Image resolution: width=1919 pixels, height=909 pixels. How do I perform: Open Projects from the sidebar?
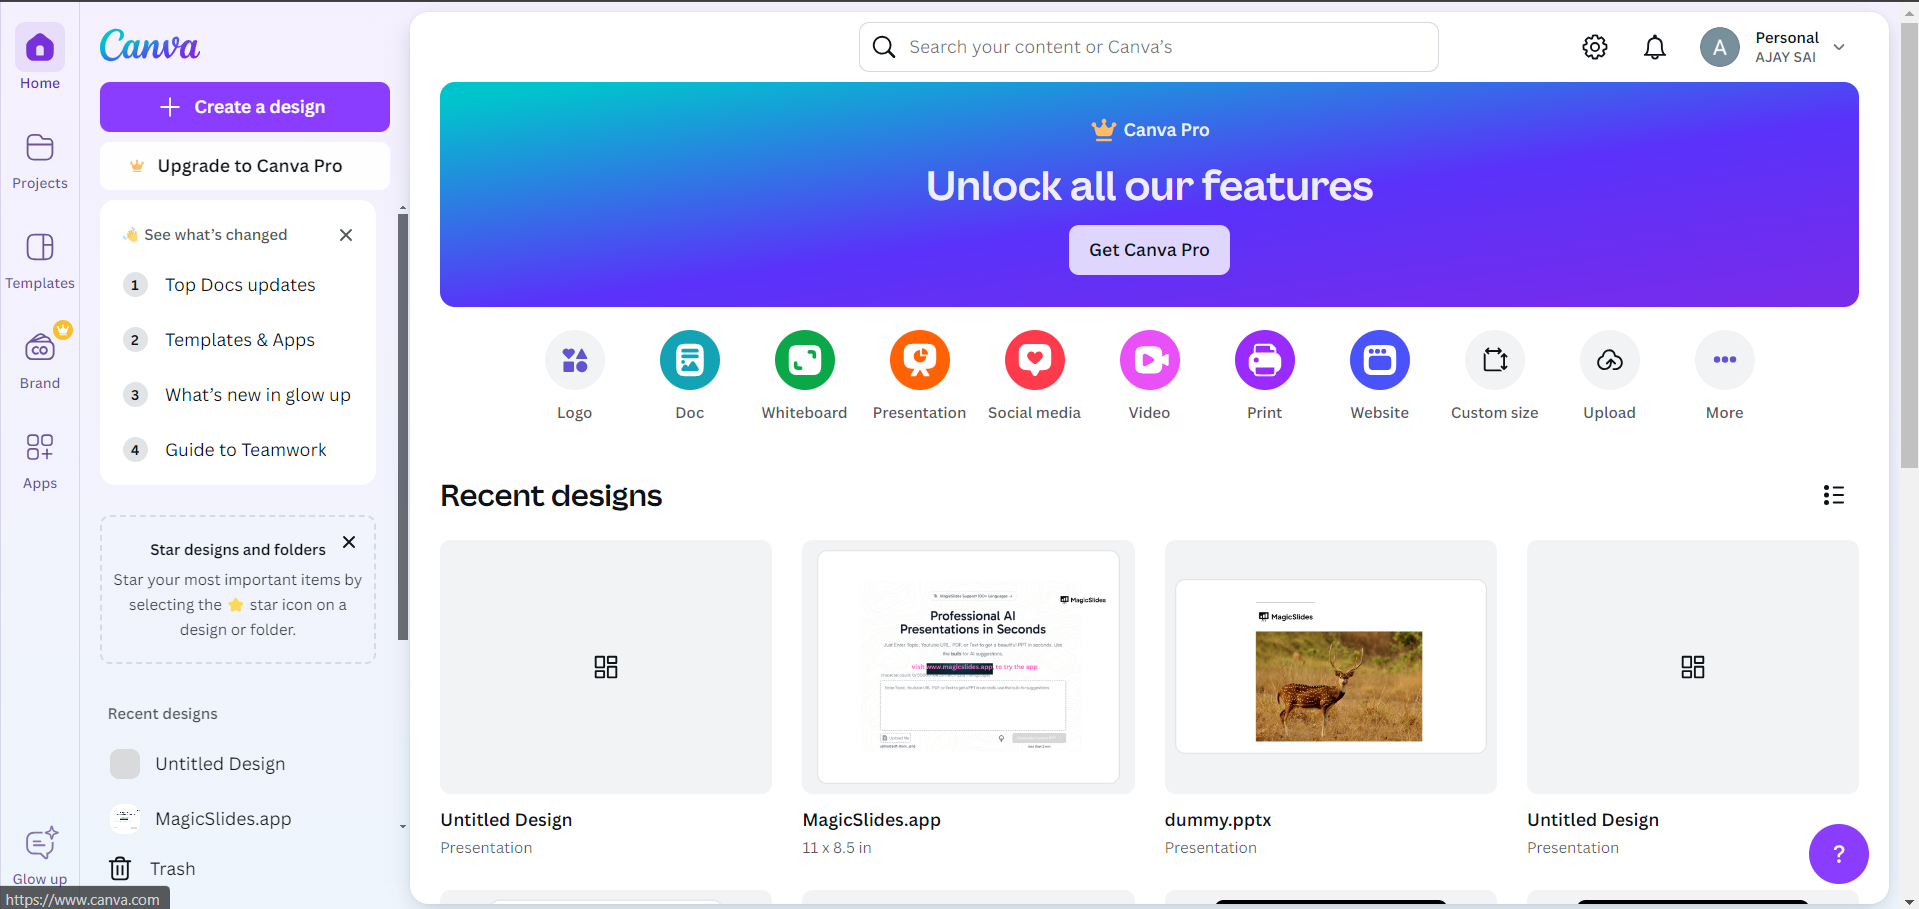pyautogui.click(x=40, y=148)
